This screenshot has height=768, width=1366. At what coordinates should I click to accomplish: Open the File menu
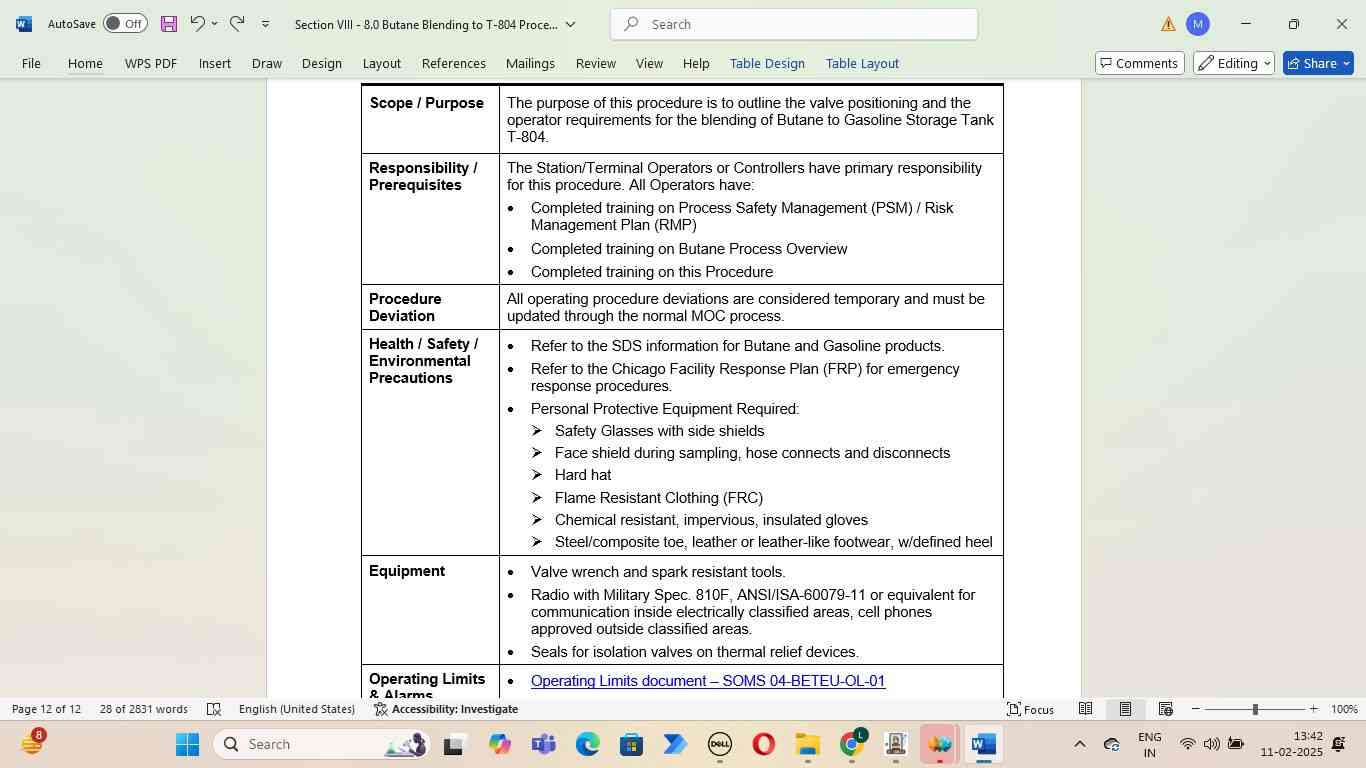point(31,63)
